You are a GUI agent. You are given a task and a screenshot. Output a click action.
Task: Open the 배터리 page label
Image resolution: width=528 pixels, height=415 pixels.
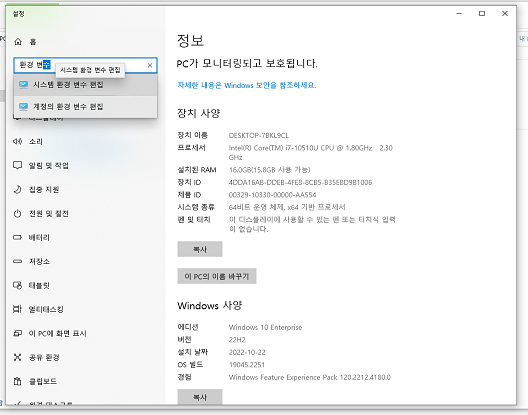39,237
